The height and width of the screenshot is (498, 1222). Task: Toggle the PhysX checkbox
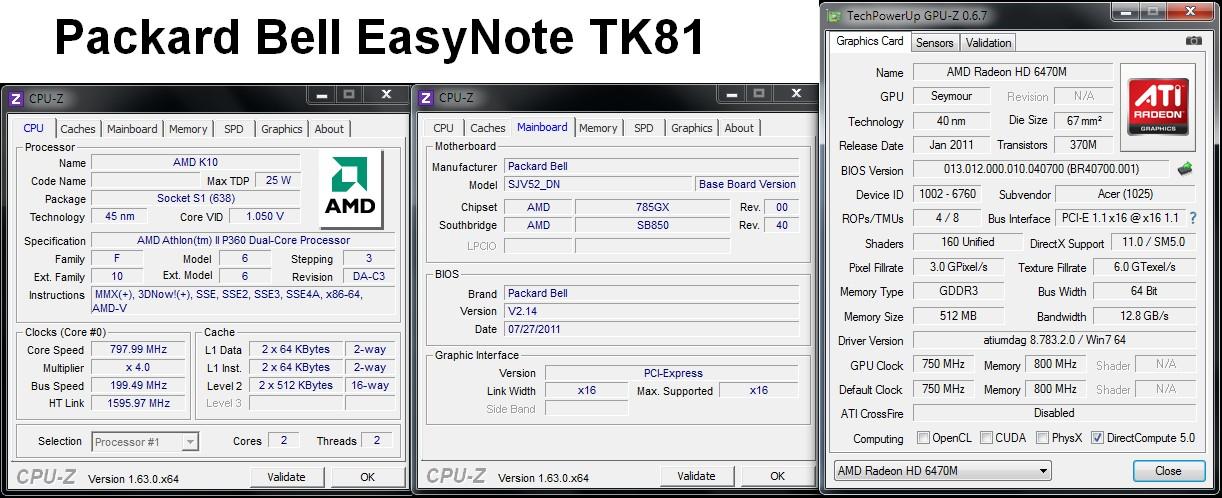pos(1043,438)
